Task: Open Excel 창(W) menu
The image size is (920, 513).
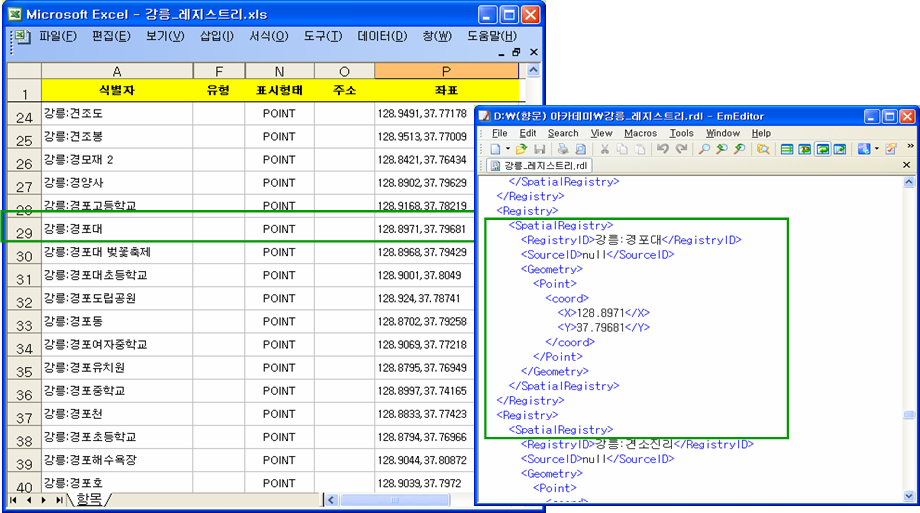Action: (437, 36)
